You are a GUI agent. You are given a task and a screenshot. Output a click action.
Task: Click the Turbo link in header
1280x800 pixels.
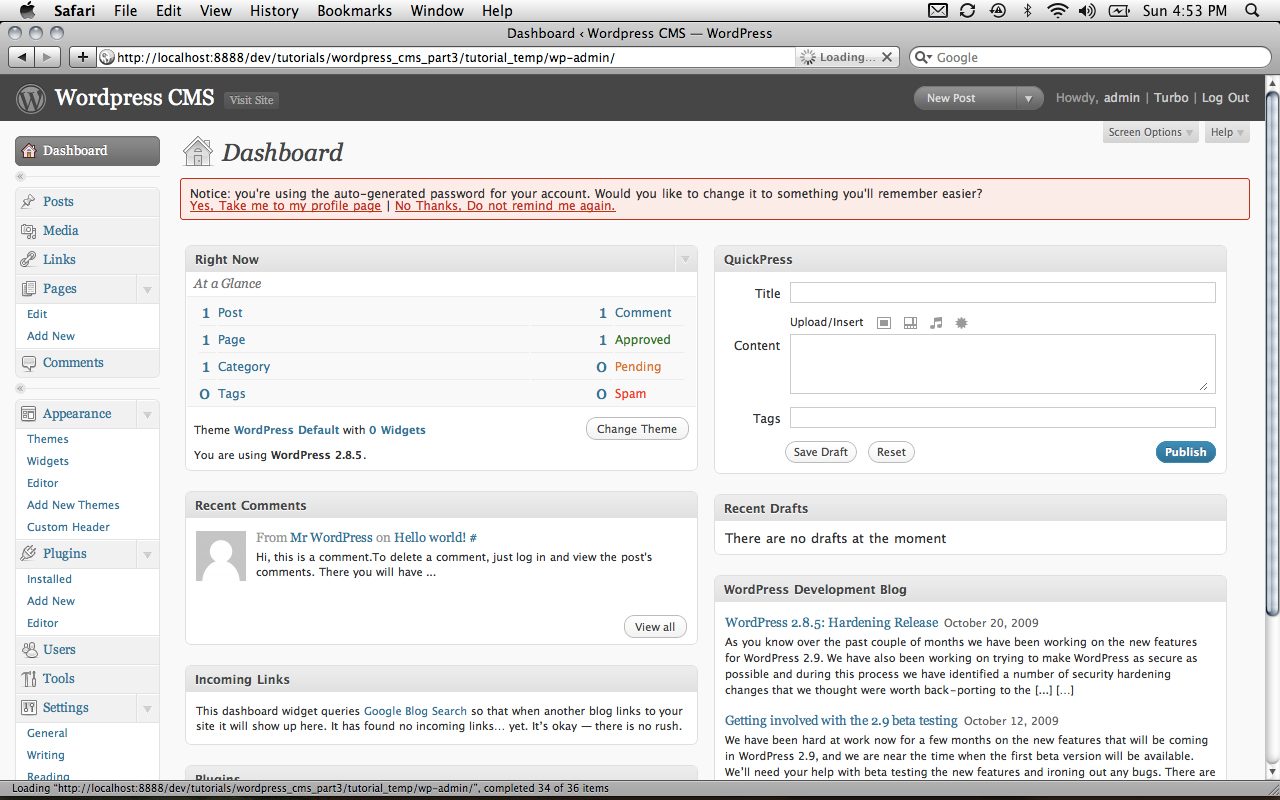1171,98
